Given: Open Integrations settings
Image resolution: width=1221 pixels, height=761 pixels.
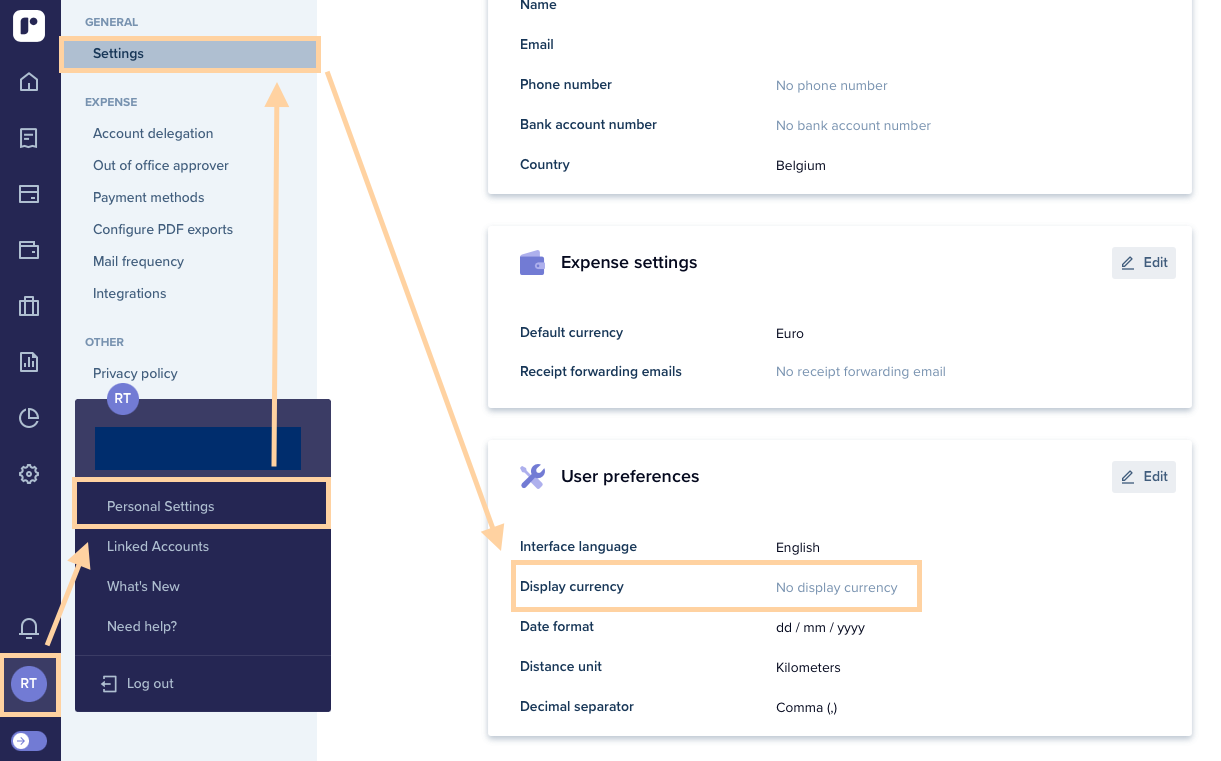Looking at the screenshot, I should coord(130,293).
